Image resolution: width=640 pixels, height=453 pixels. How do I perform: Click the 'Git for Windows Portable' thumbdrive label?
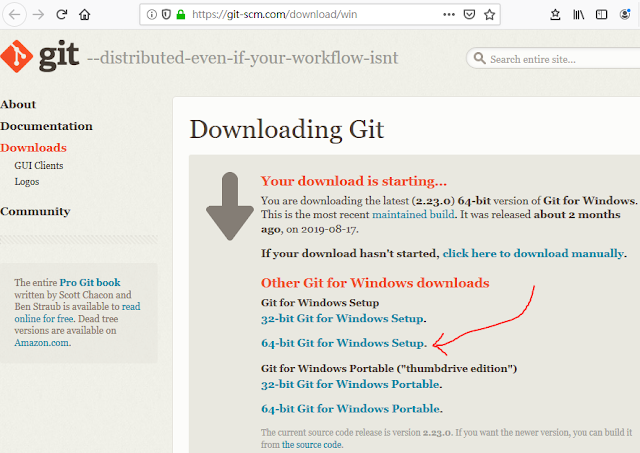point(389,369)
